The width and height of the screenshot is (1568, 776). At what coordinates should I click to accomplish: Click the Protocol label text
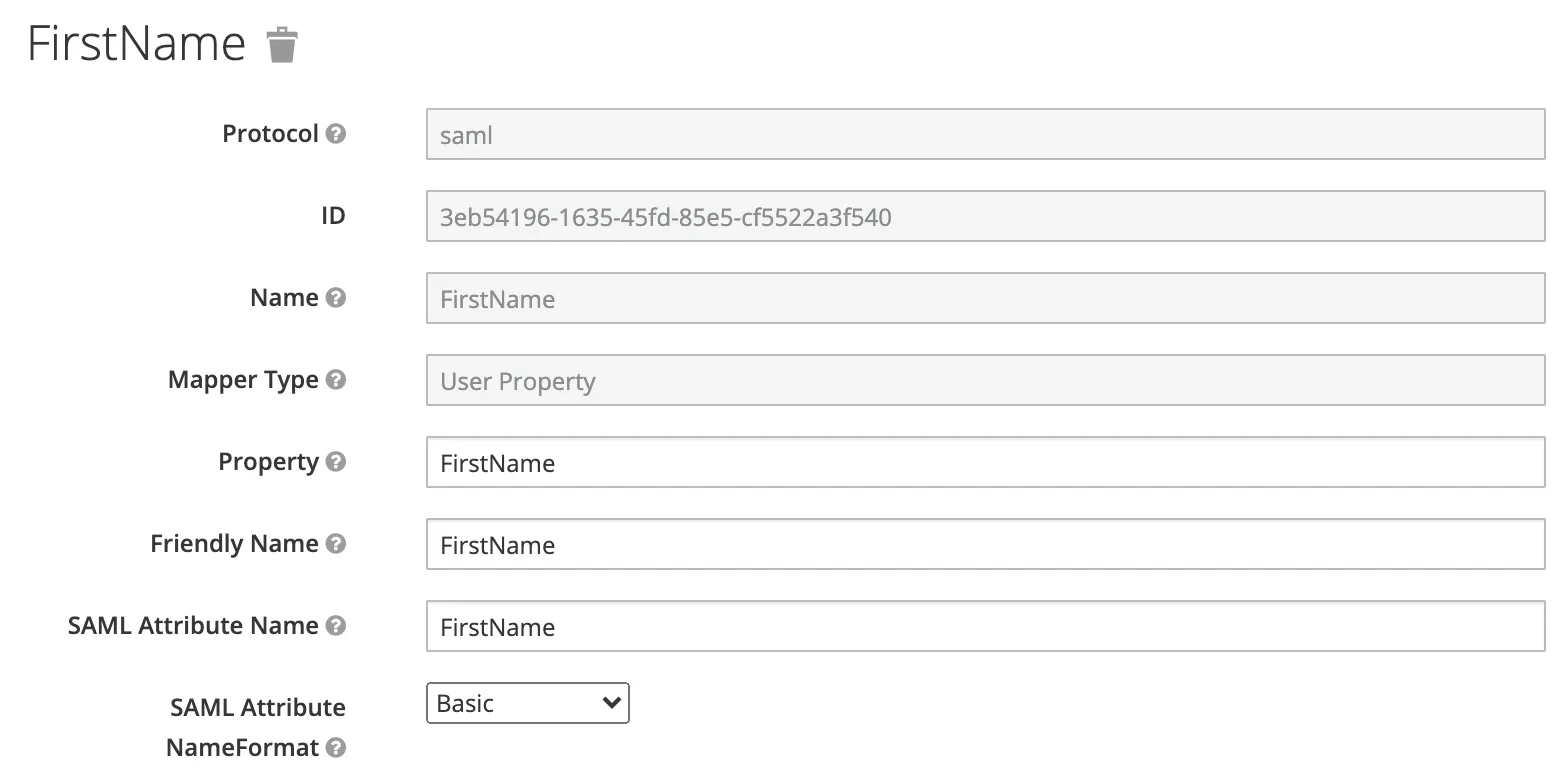270,134
